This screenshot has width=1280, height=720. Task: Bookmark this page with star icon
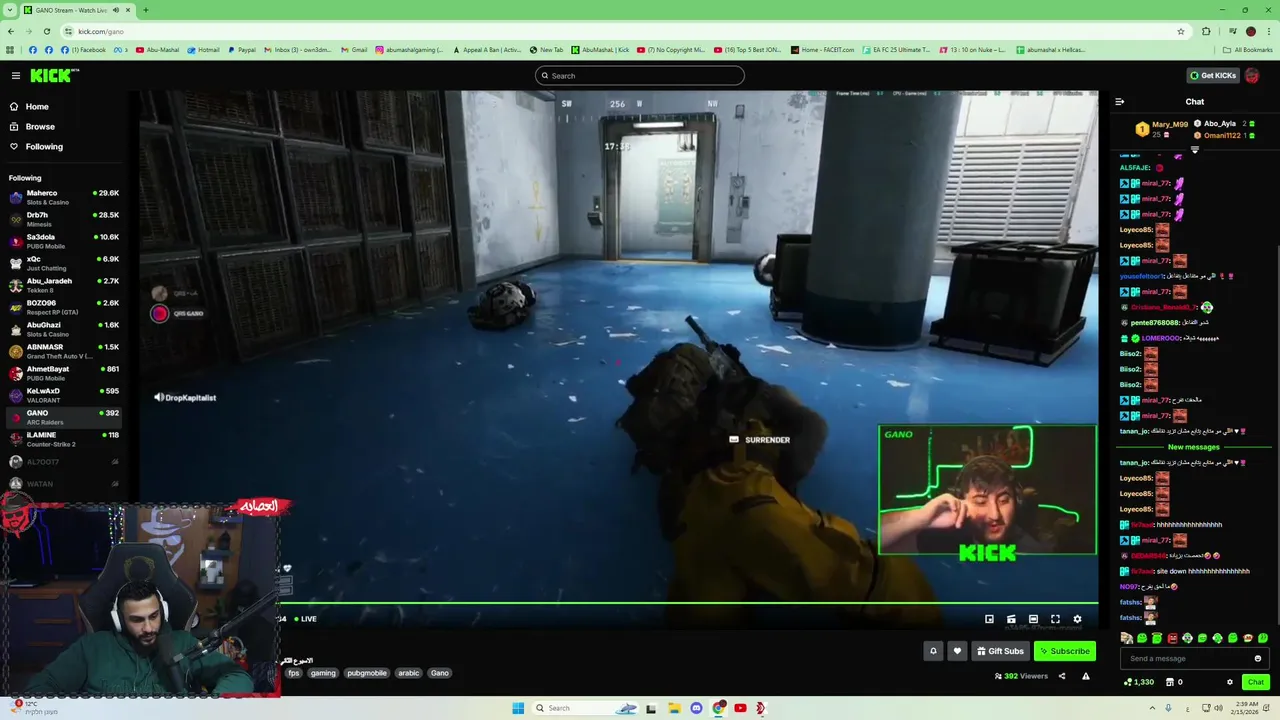1181,31
